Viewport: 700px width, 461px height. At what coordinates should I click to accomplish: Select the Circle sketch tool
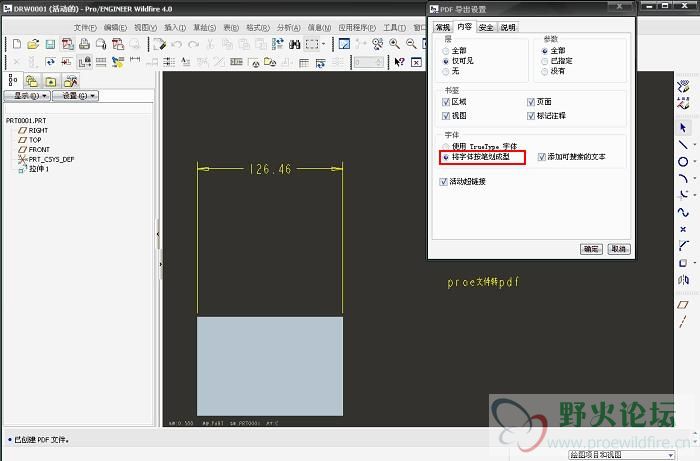tap(683, 162)
